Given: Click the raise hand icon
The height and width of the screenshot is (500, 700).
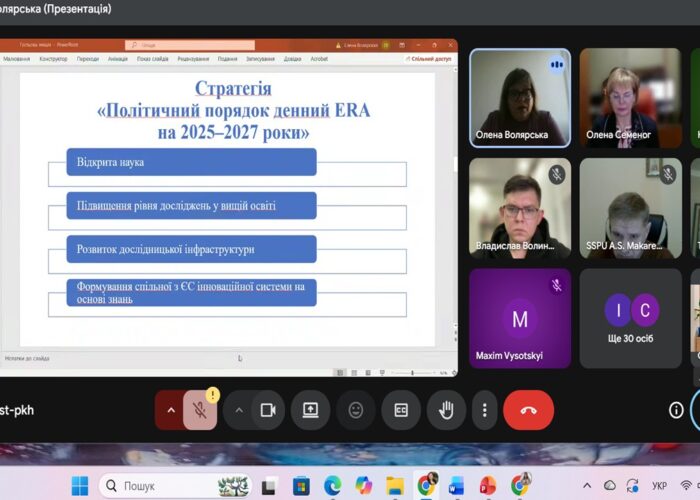Looking at the screenshot, I should (x=446, y=410).
